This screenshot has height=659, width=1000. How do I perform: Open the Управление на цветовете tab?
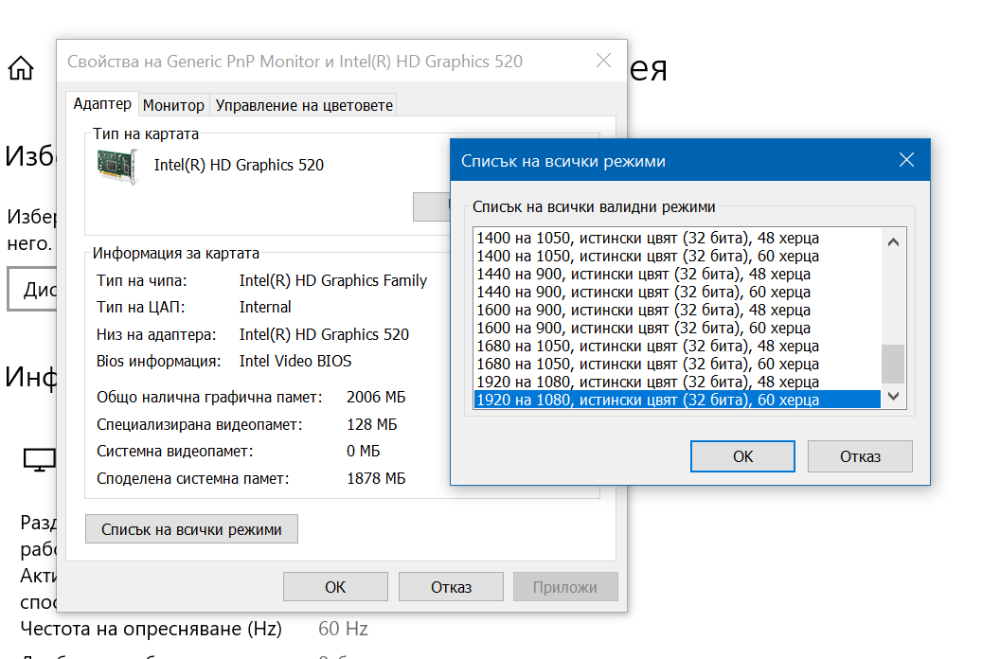click(x=304, y=105)
